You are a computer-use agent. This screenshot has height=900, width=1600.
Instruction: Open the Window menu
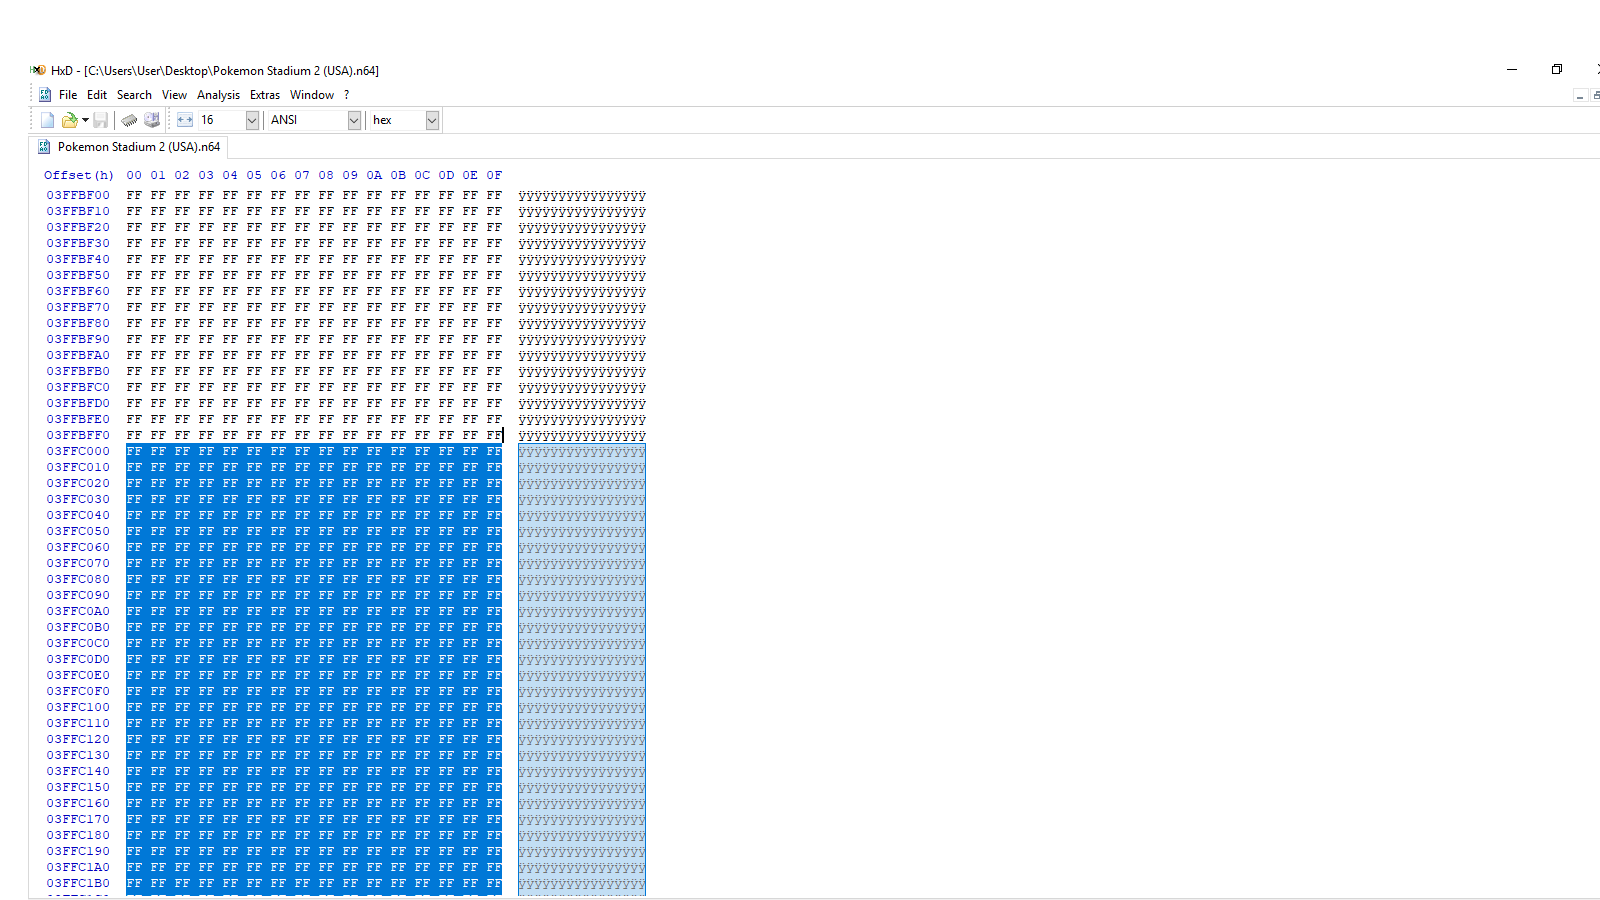tap(312, 95)
